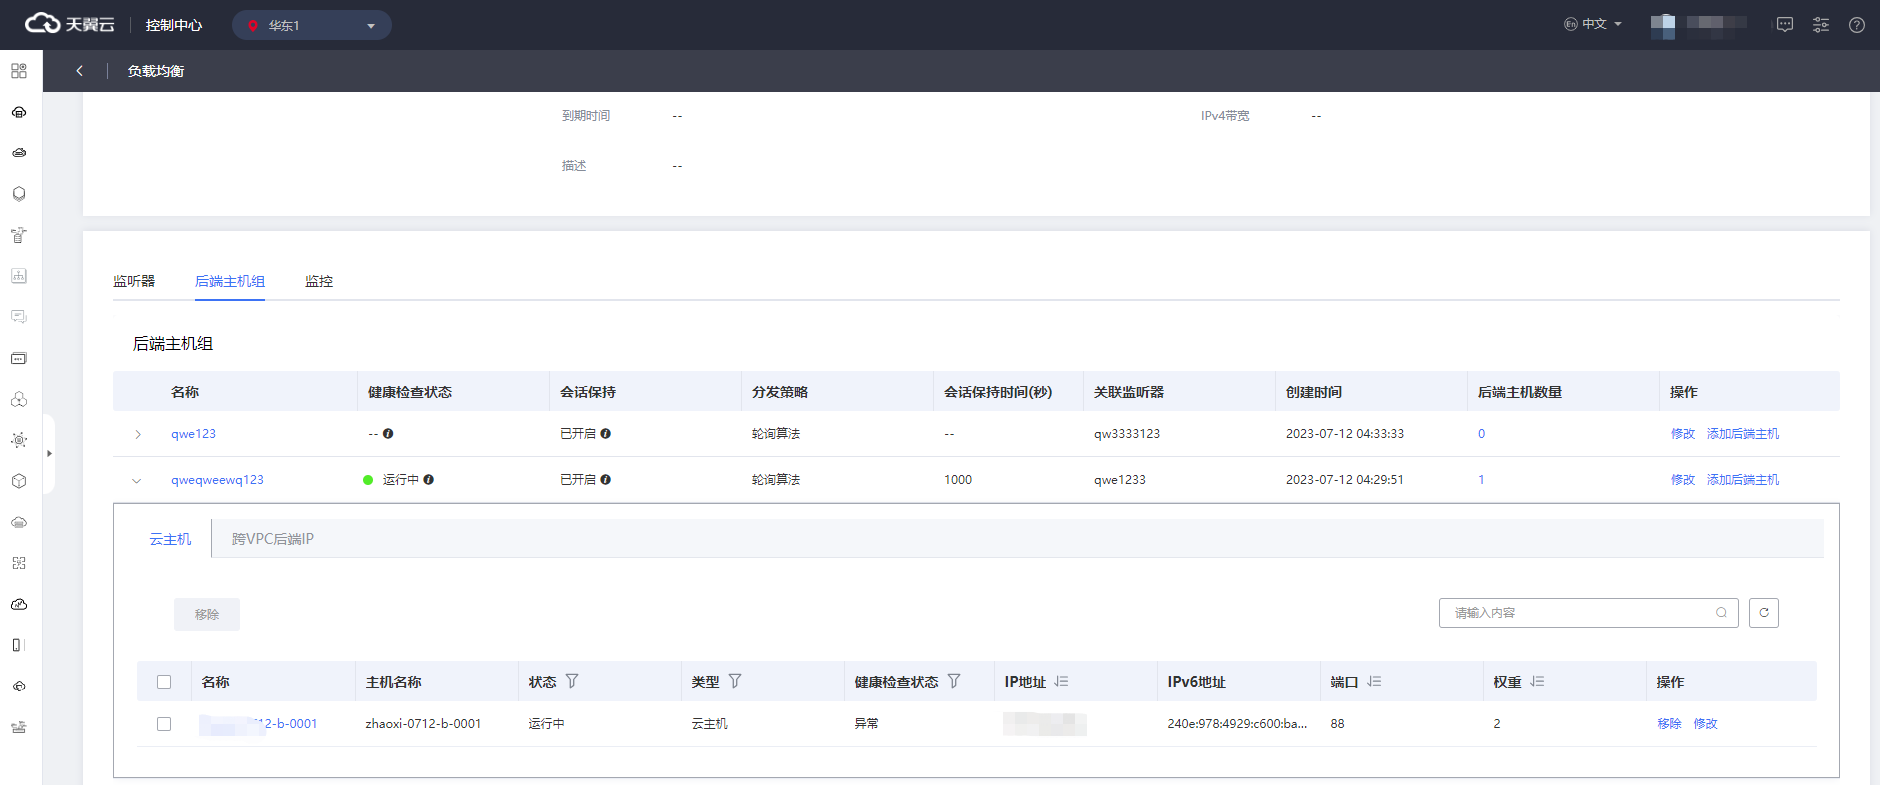Click info icon next to 运行中 status
This screenshot has width=1880, height=785.
click(x=428, y=480)
